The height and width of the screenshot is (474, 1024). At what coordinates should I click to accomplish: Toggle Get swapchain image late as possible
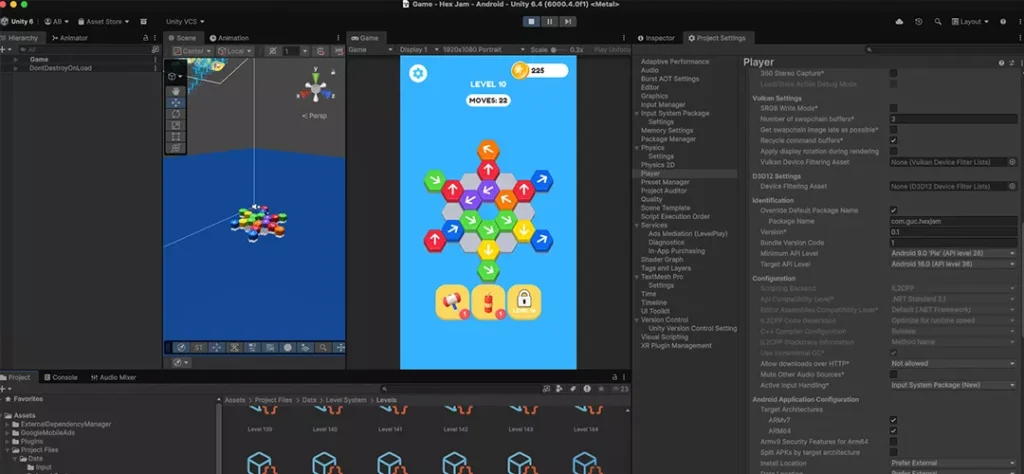[893, 129]
